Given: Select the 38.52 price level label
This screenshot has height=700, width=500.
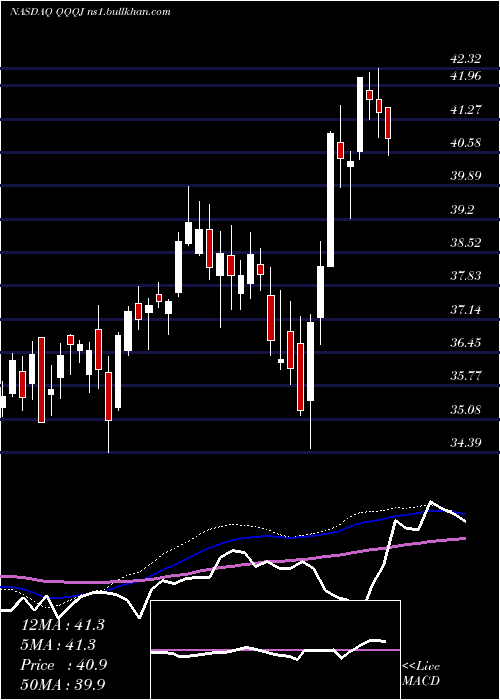Looking at the screenshot, I should (x=466, y=243).
